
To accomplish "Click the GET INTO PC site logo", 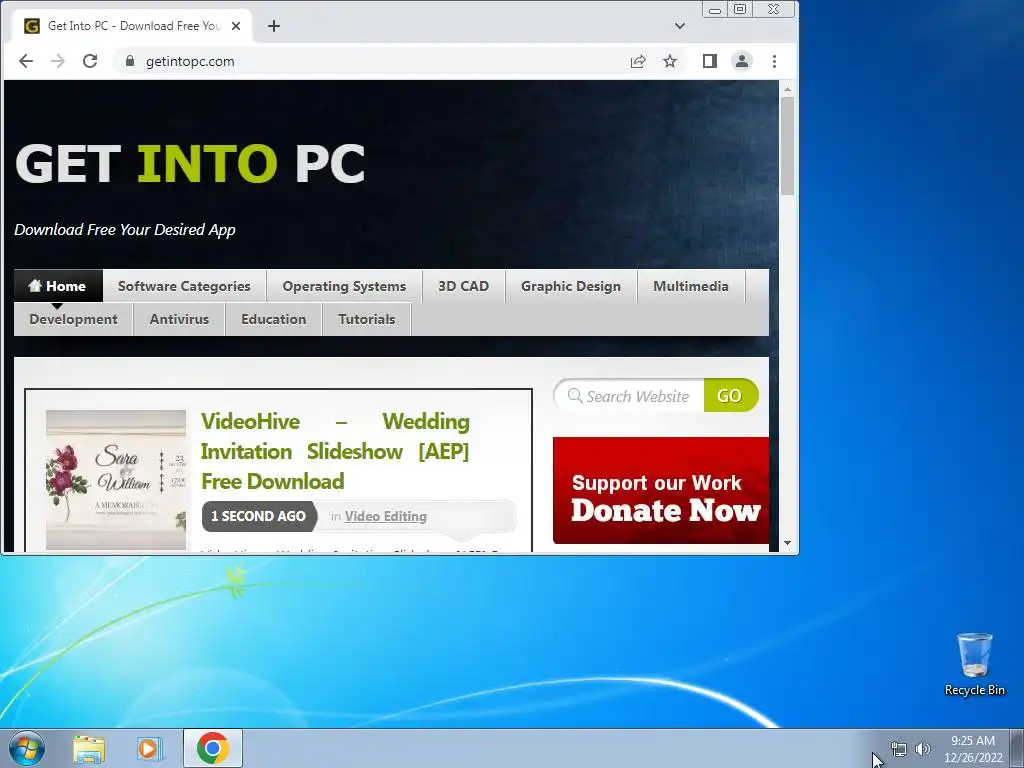I will pyautogui.click(x=190, y=163).
